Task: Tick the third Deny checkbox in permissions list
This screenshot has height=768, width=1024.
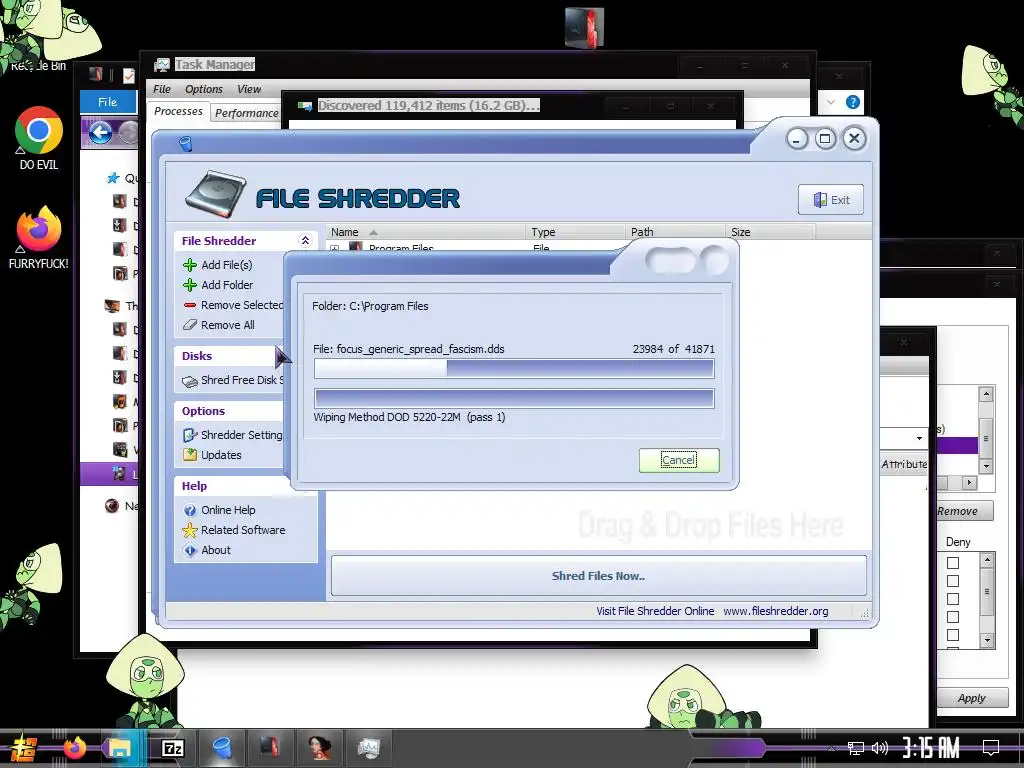Action: pos(953,599)
